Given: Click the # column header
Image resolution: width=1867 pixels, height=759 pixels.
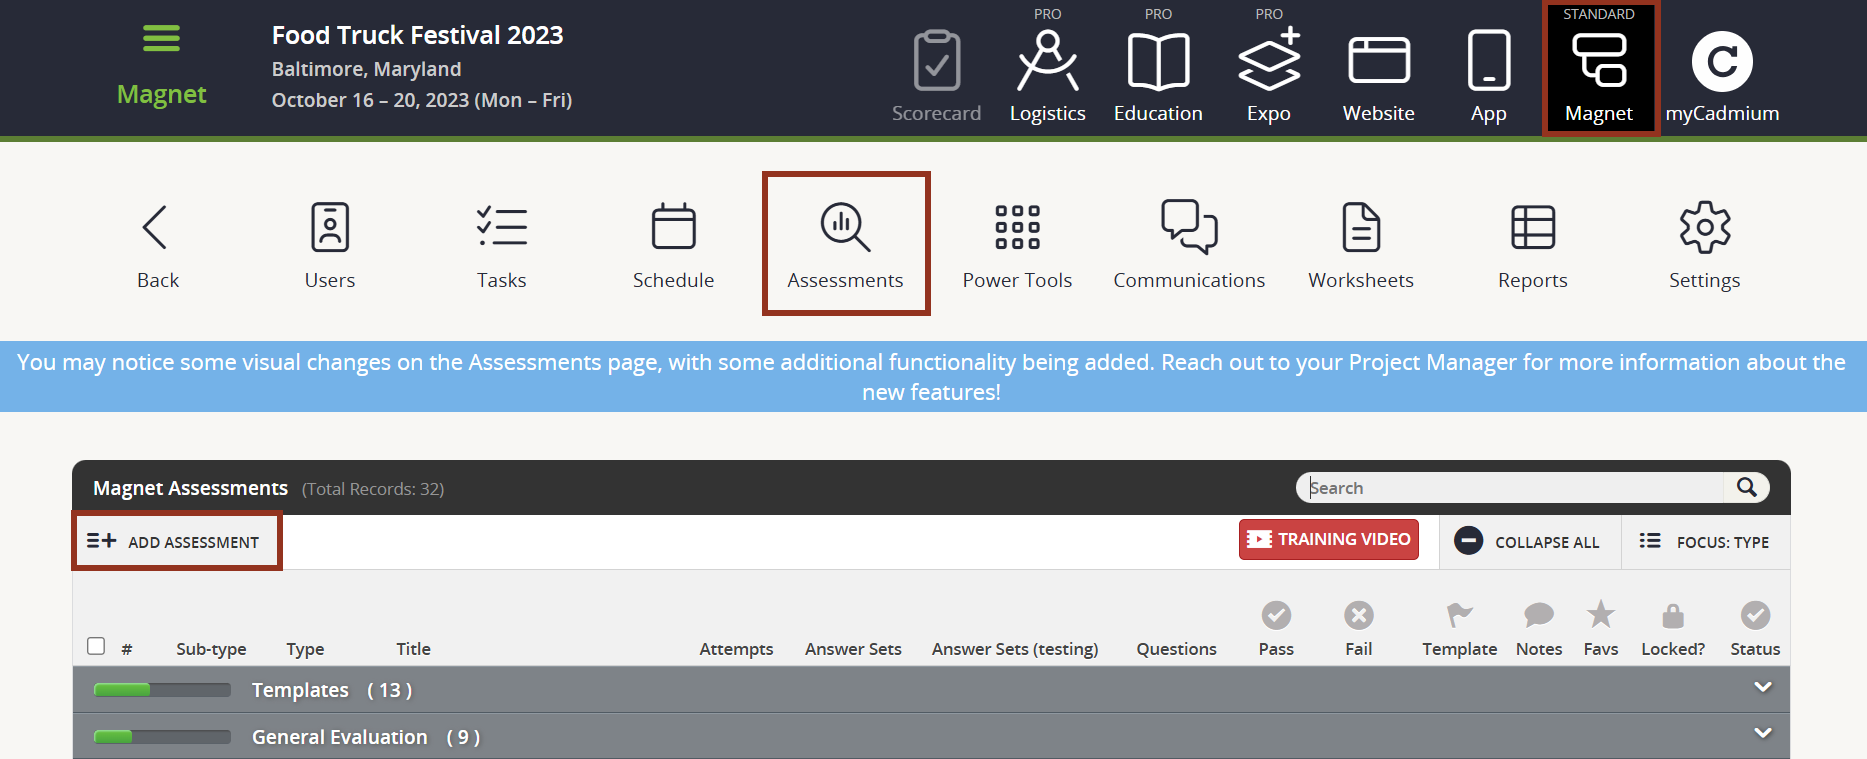Looking at the screenshot, I should (127, 650).
